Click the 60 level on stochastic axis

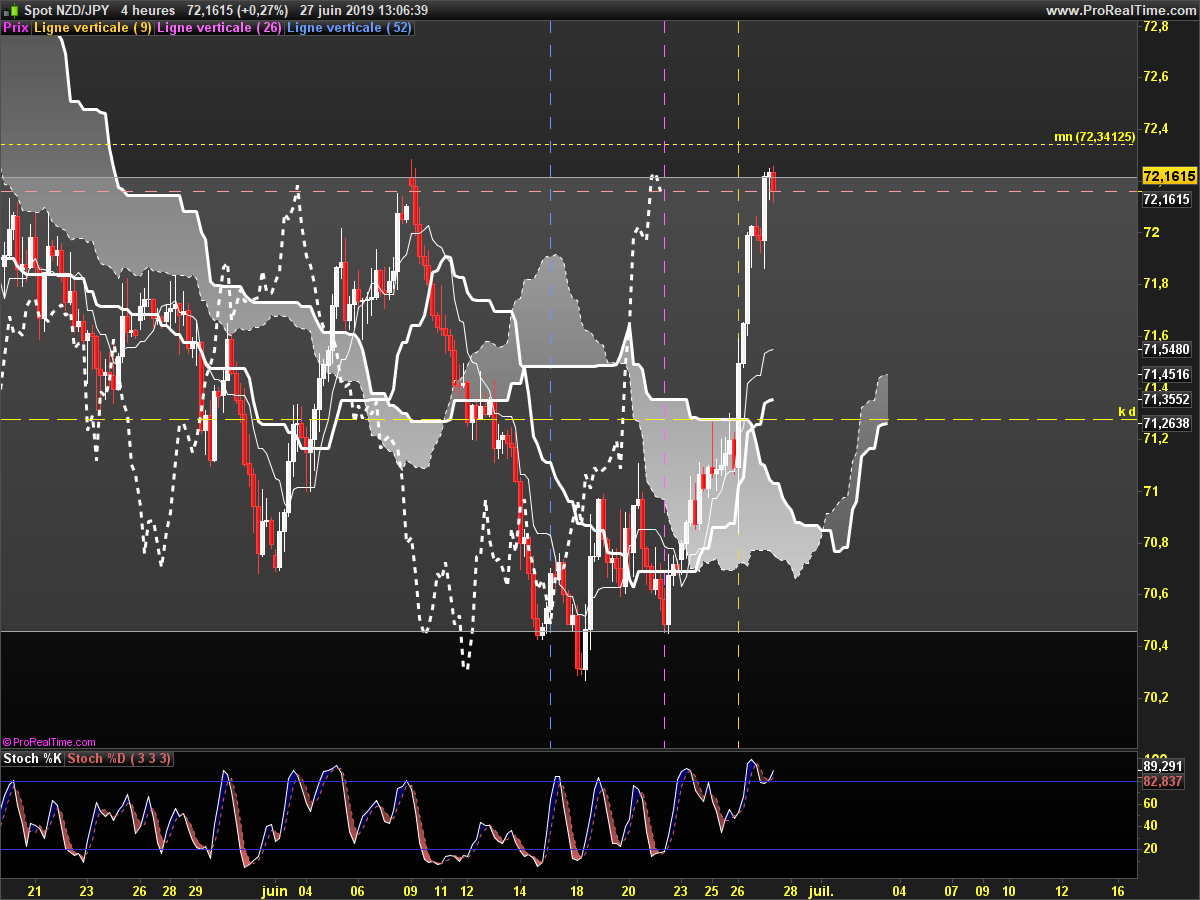point(1150,803)
